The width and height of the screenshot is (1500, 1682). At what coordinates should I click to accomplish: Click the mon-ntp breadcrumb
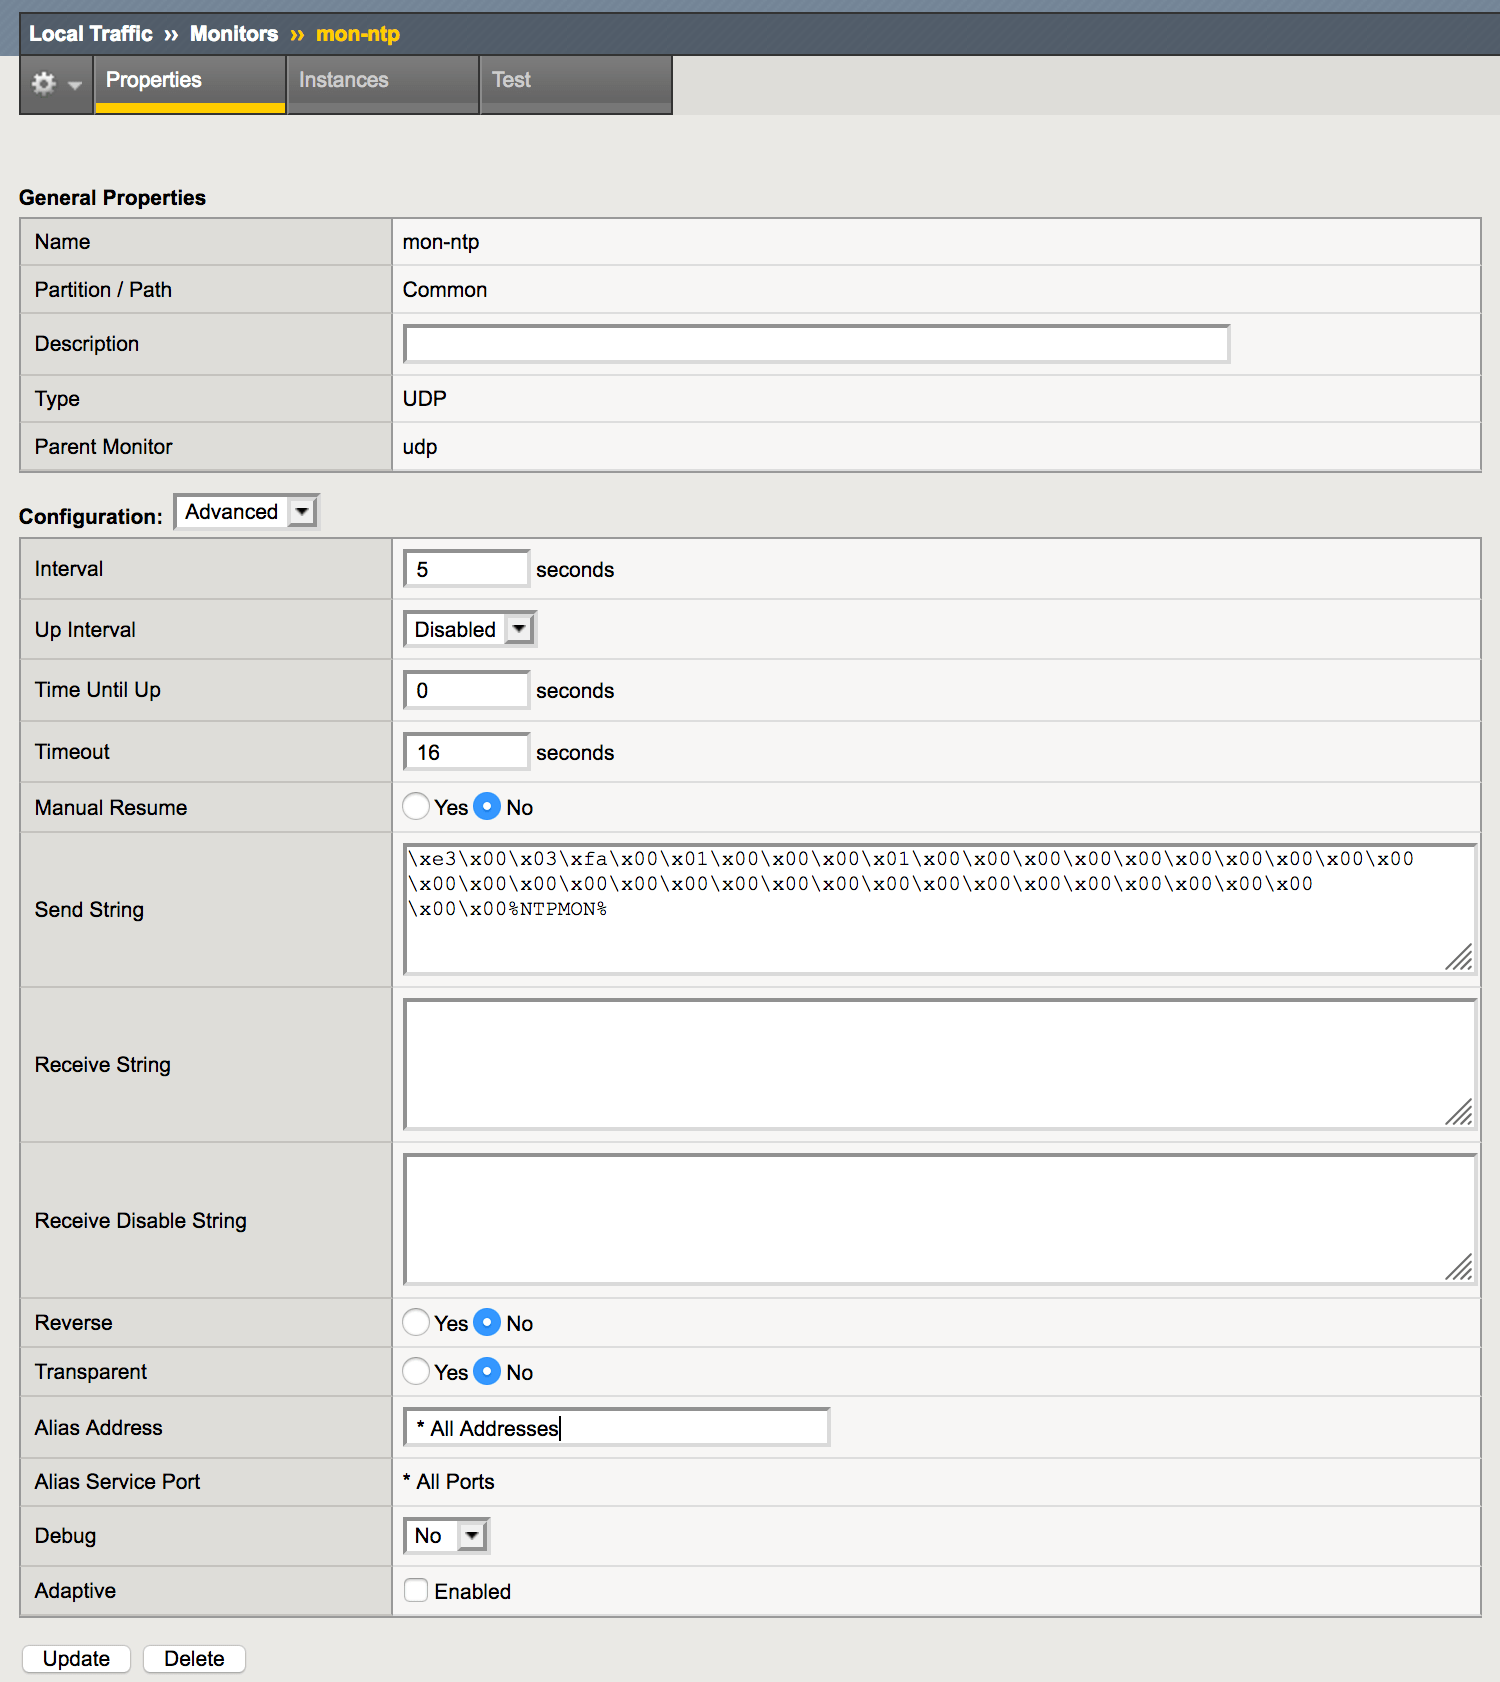tap(358, 34)
